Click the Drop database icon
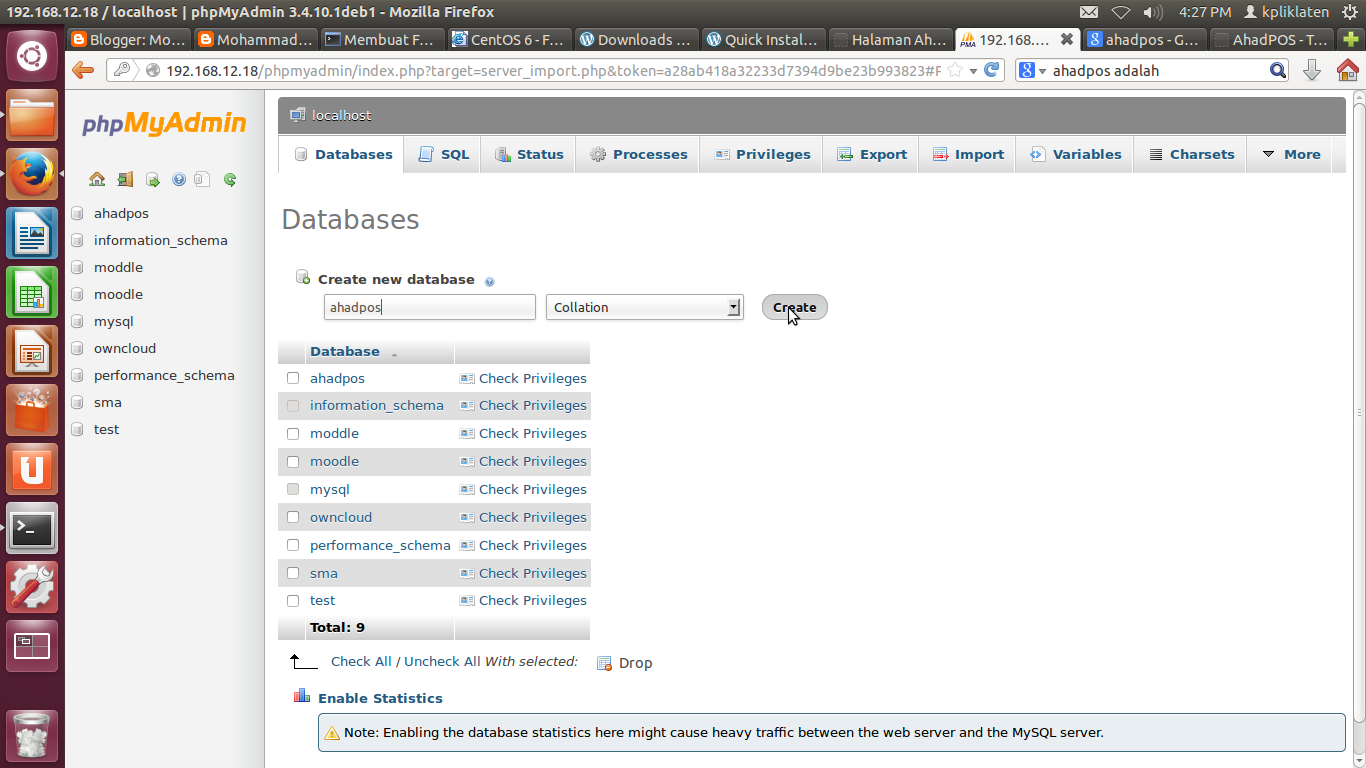The width and height of the screenshot is (1366, 768). [604, 663]
